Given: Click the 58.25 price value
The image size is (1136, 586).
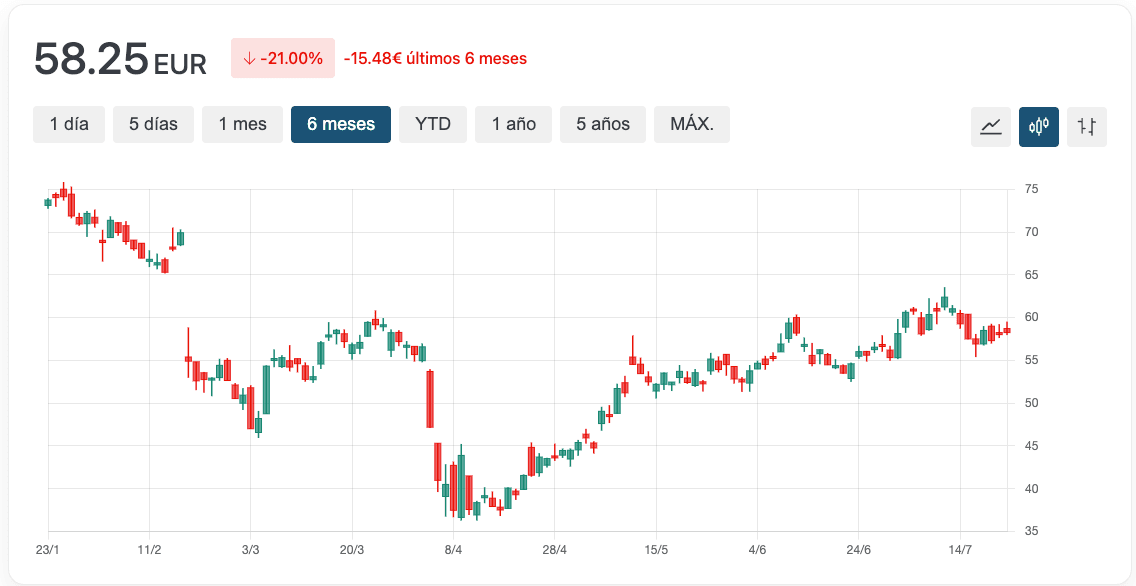Looking at the screenshot, I should 92,60.
